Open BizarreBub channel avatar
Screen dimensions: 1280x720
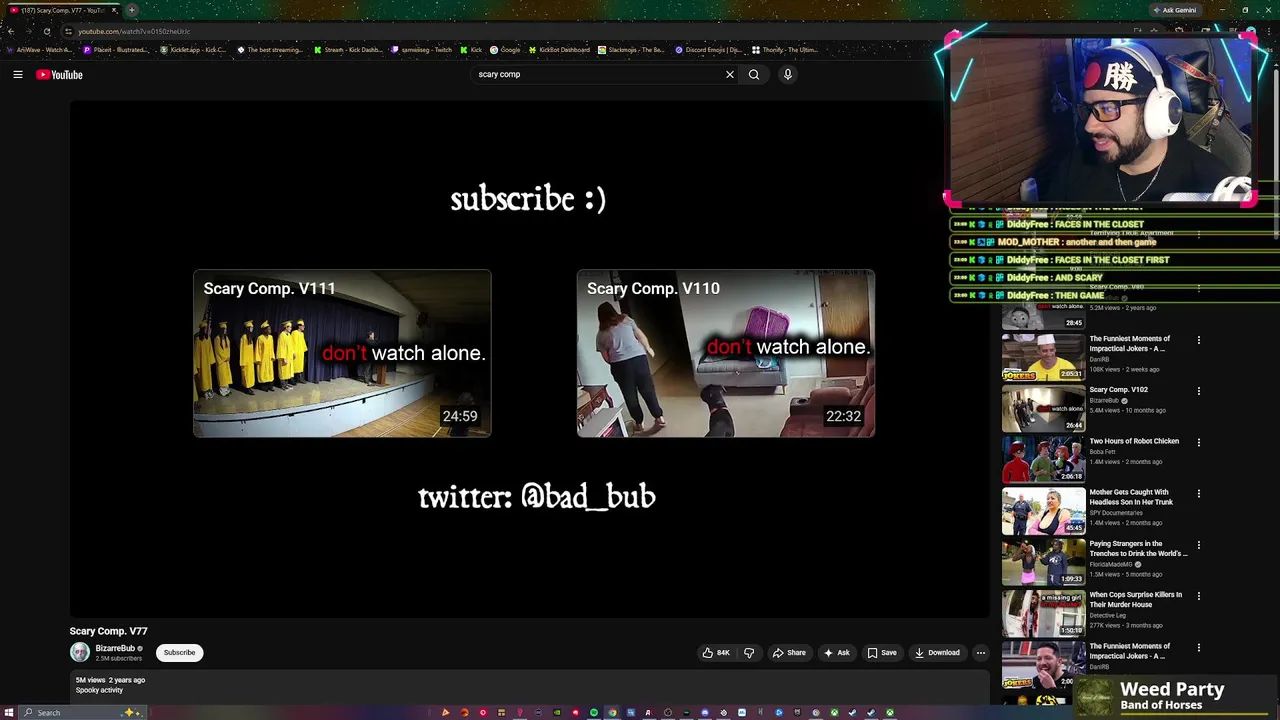[80, 653]
